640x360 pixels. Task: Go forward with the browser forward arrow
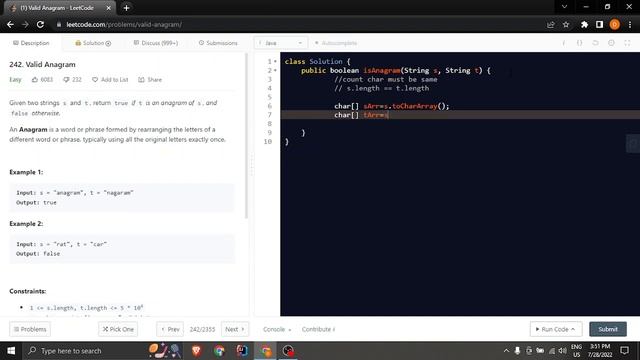coord(25,24)
